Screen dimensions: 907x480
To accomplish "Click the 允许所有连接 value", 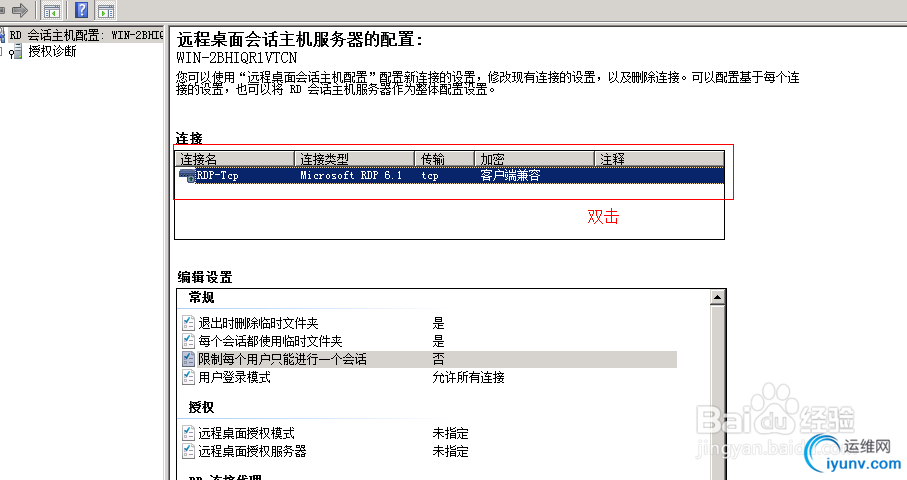I will click(469, 378).
